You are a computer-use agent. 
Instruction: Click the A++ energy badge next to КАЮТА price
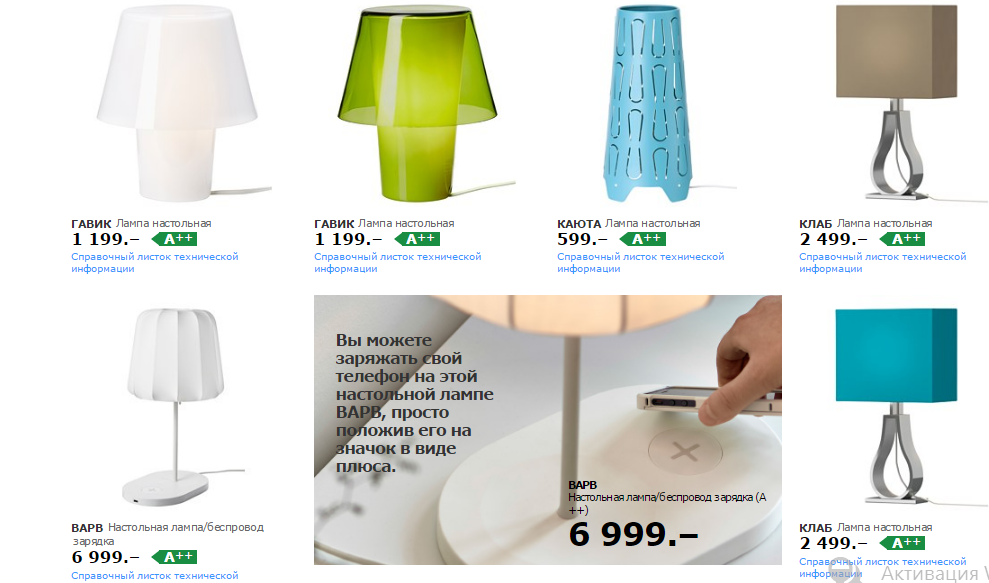pos(643,239)
